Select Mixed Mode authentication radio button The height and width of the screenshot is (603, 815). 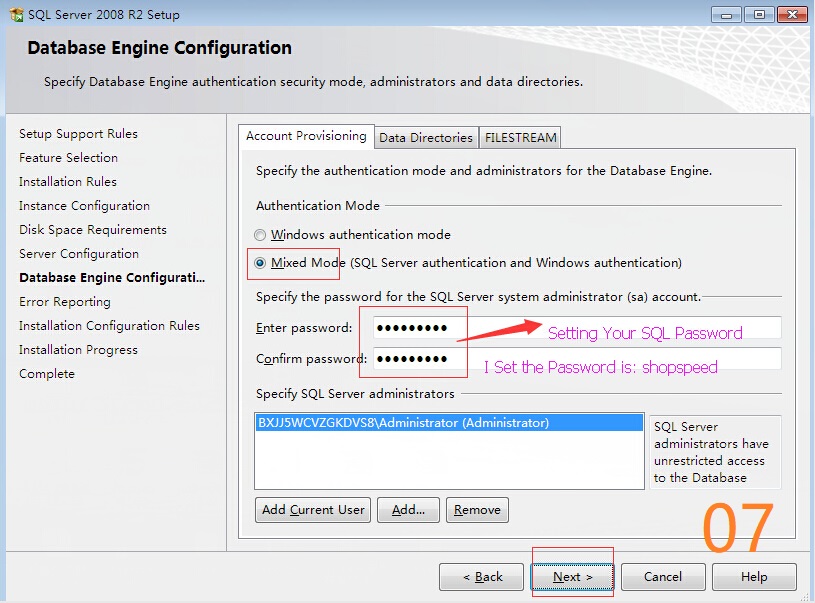261,263
